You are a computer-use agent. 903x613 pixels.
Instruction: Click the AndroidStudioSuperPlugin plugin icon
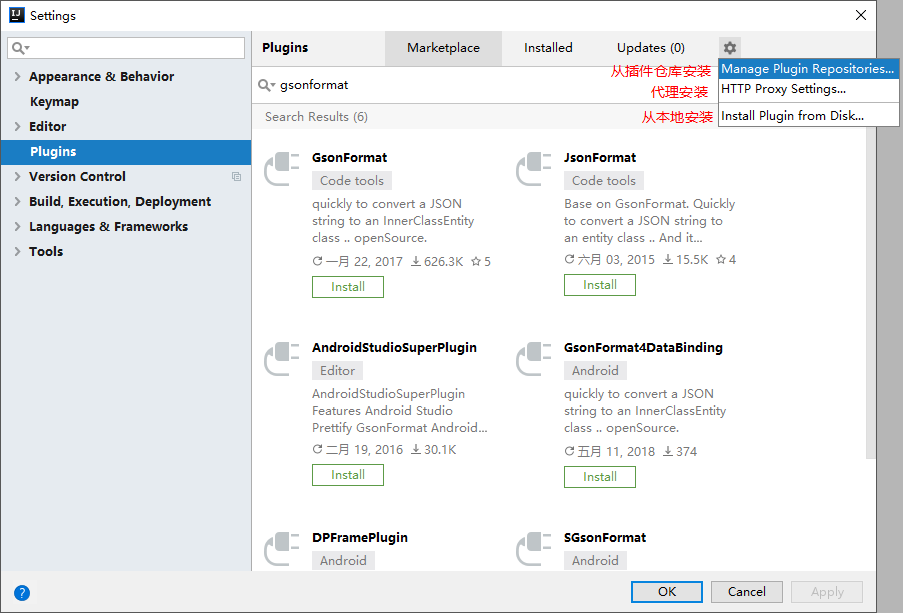click(282, 359)
